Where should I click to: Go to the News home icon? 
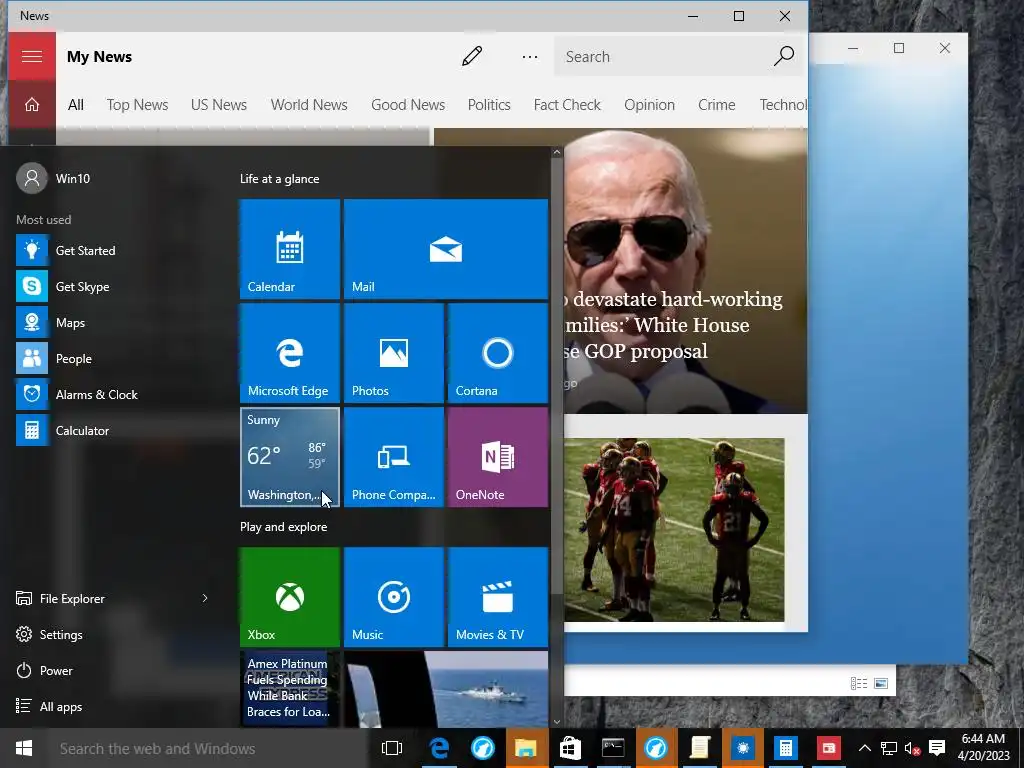31,105
